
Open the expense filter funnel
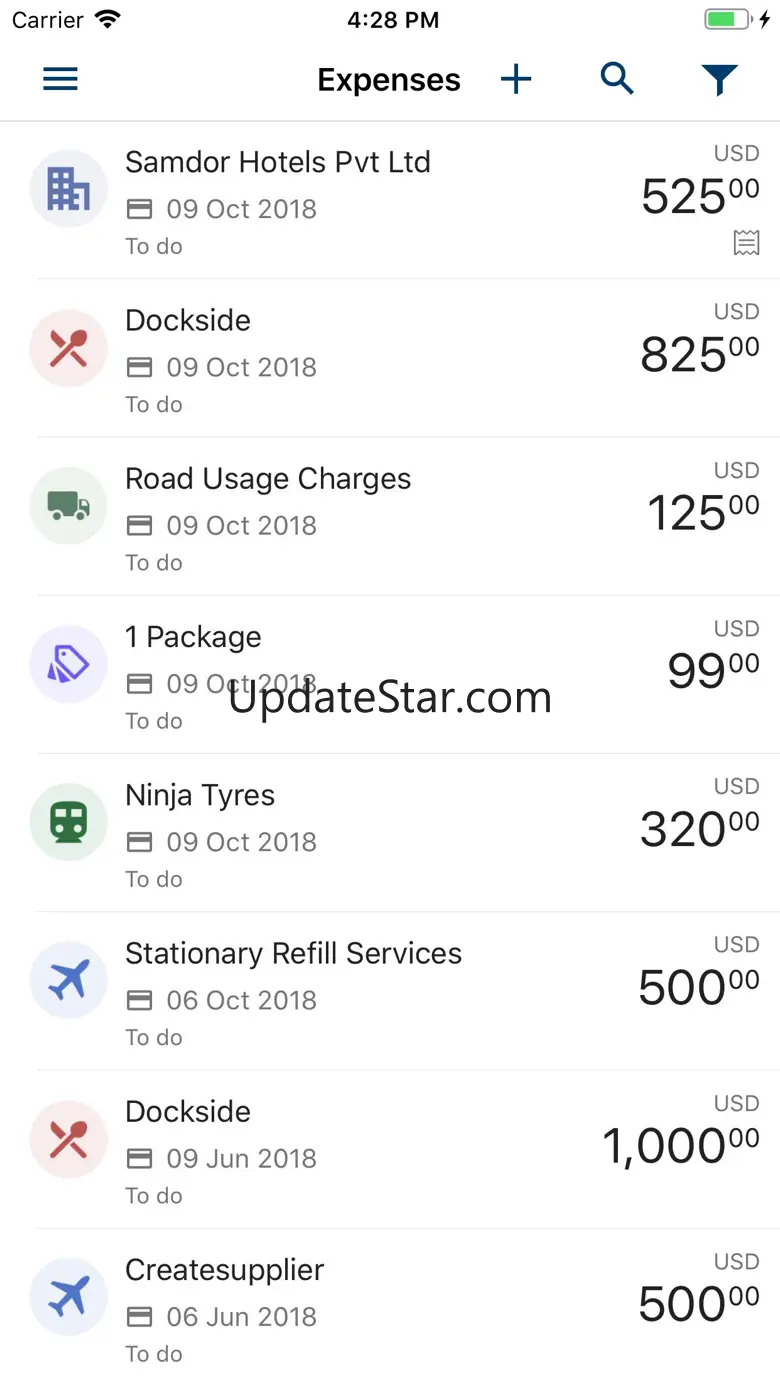(719, 79)
